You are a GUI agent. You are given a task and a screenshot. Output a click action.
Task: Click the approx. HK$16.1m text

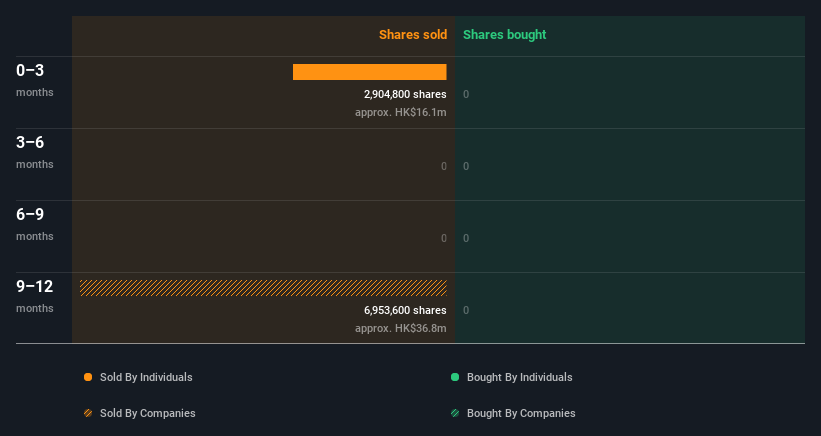coord(401,113)
